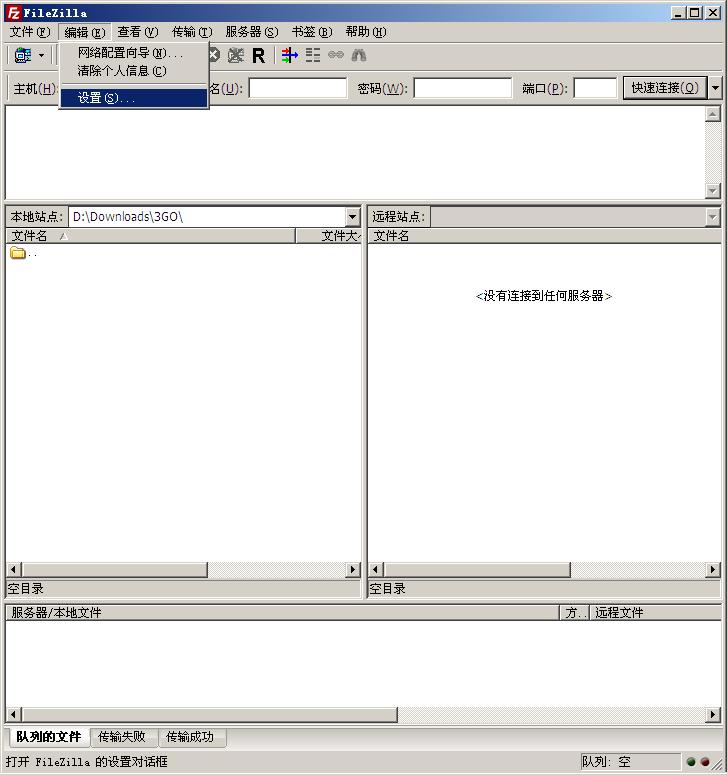Click queue pane scroll right arrow
This screenshot has width=727, height=775.
tap(712, 714)
